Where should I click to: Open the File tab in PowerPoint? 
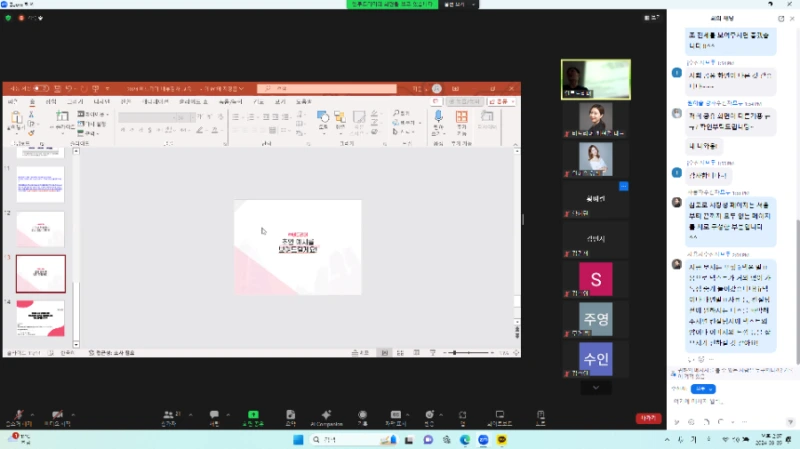[x=14, y=102]
